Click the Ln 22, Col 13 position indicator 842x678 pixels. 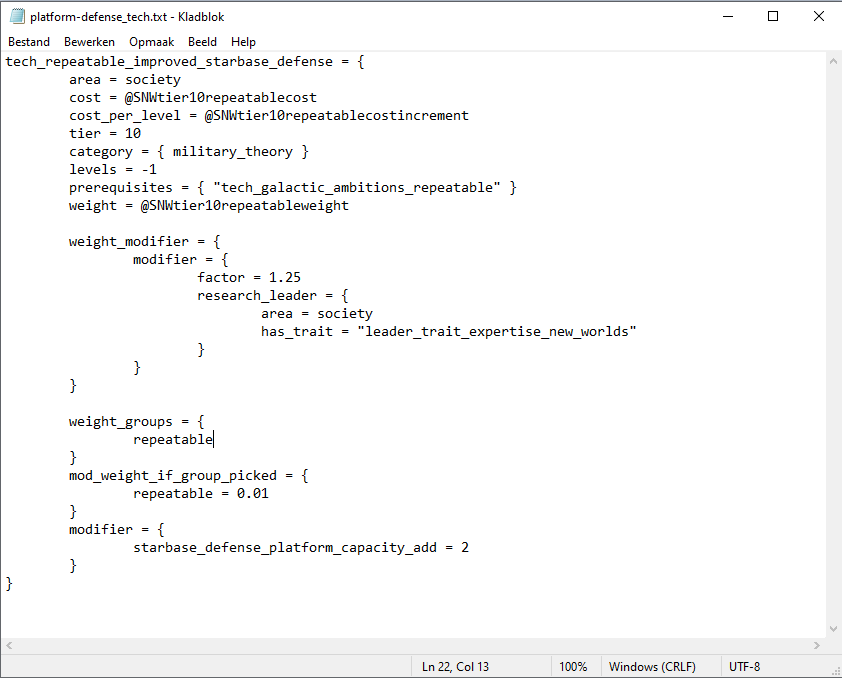(x=455, y=667)
